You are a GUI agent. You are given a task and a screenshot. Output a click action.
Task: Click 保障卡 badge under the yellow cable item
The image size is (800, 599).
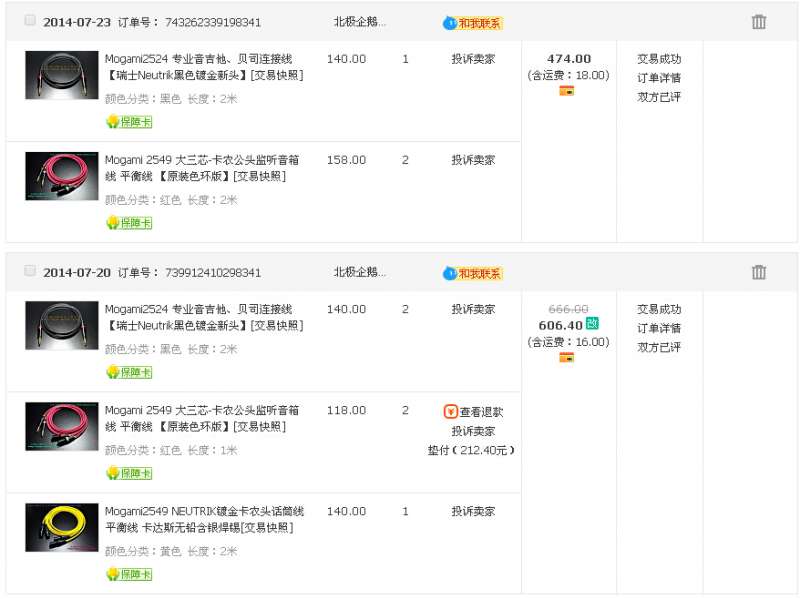click(x=129, y=574)
